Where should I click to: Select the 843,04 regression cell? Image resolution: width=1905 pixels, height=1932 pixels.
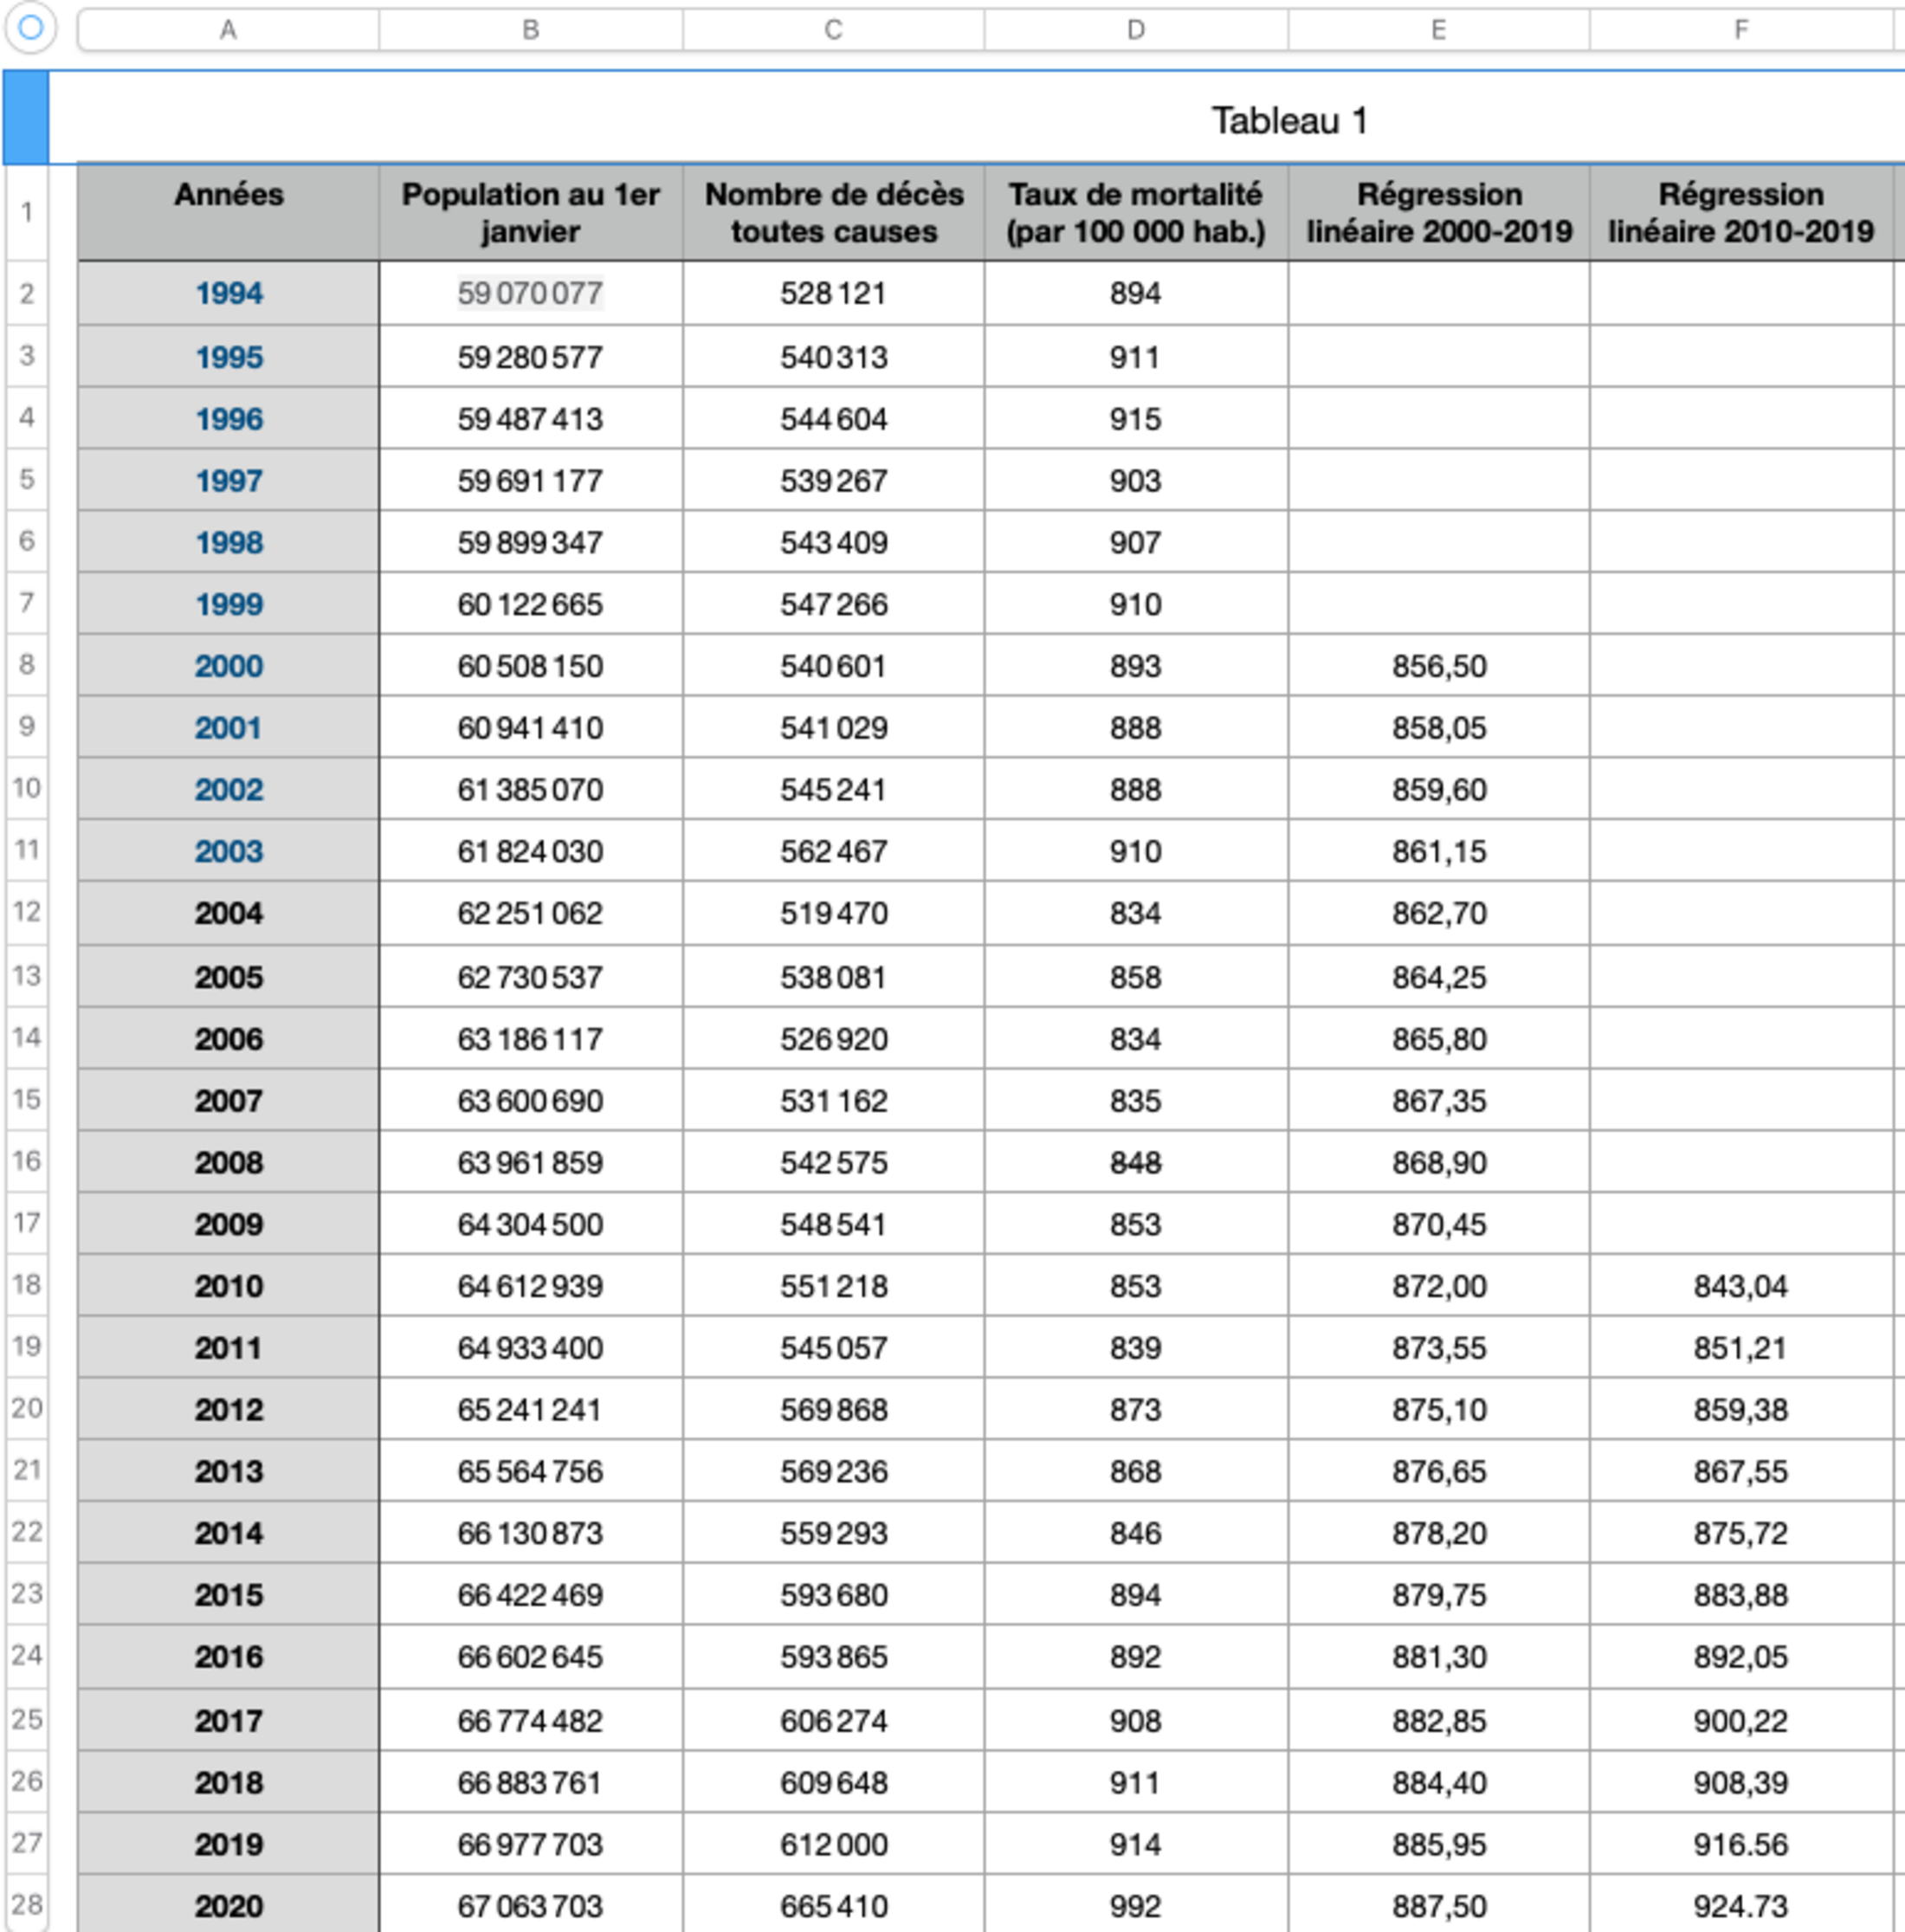(1741, 1286)
